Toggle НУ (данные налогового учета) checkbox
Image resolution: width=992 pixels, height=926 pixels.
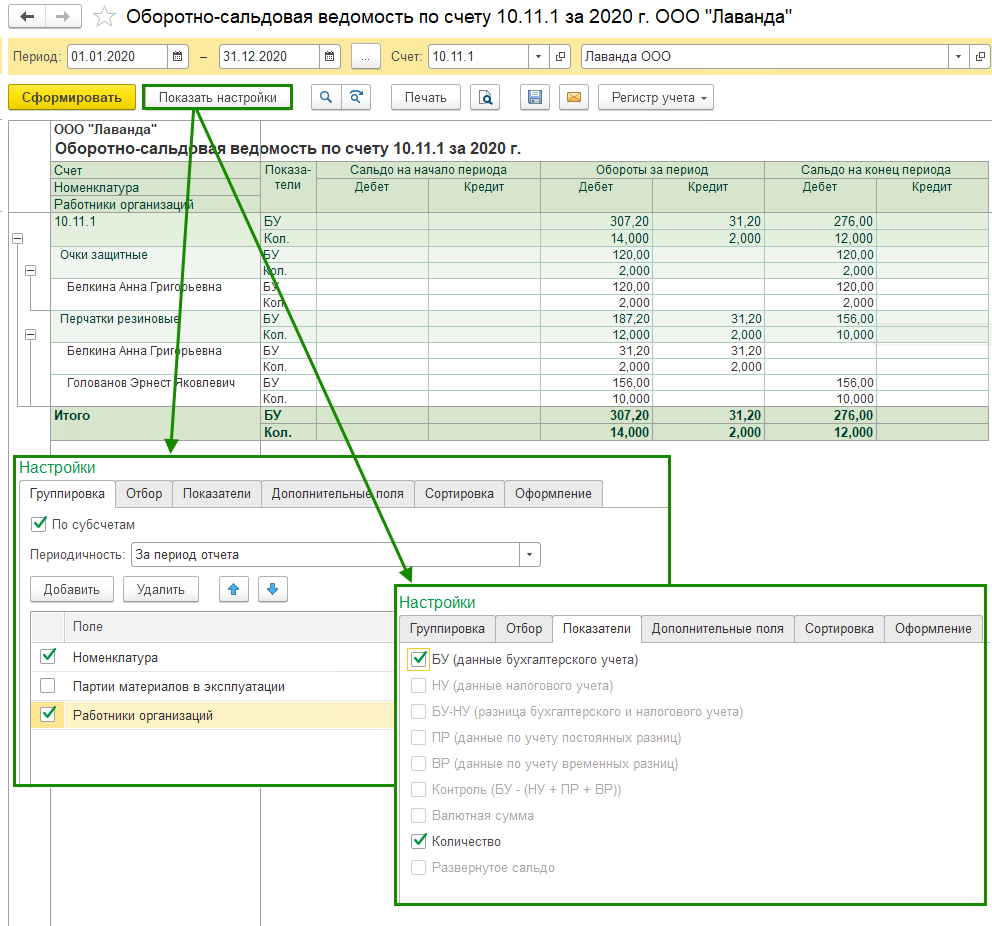418,686
